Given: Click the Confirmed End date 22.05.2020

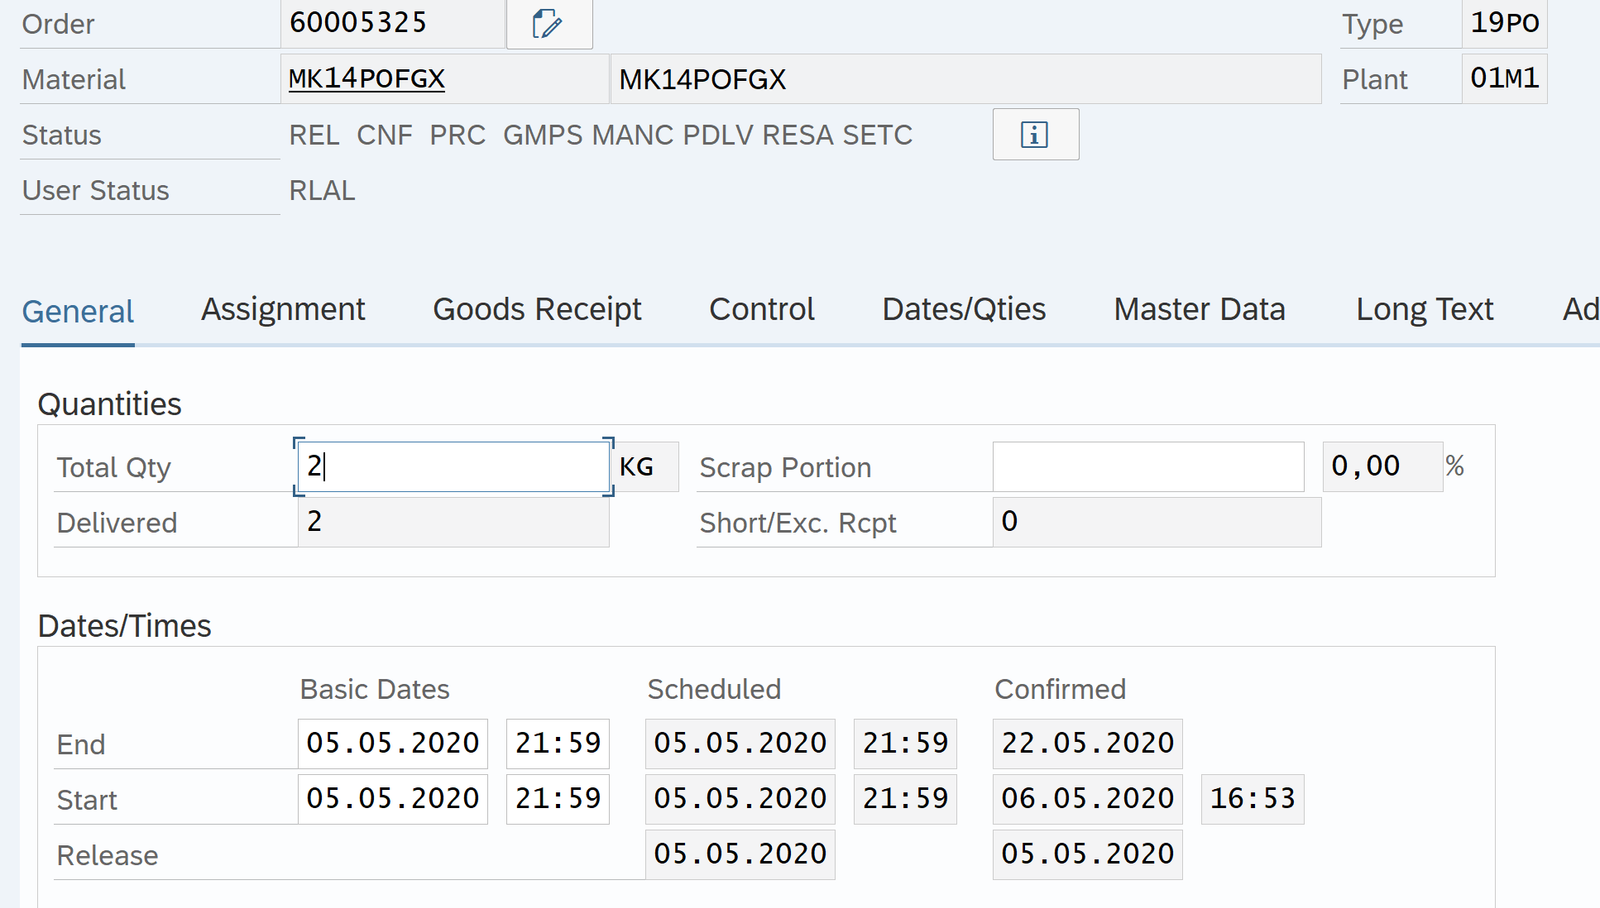Looking at the screenshot, I should (1087, 743).
